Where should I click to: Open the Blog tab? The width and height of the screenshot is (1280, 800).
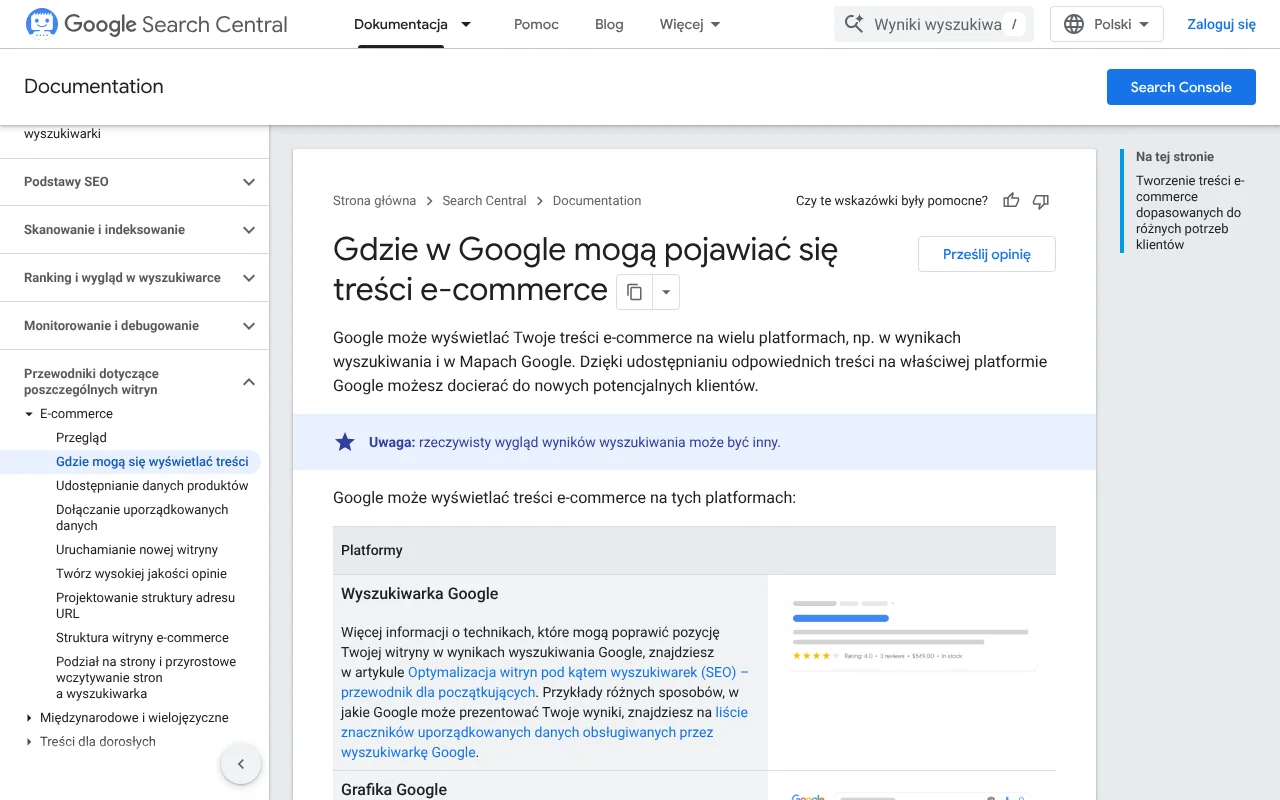point(609,24)
